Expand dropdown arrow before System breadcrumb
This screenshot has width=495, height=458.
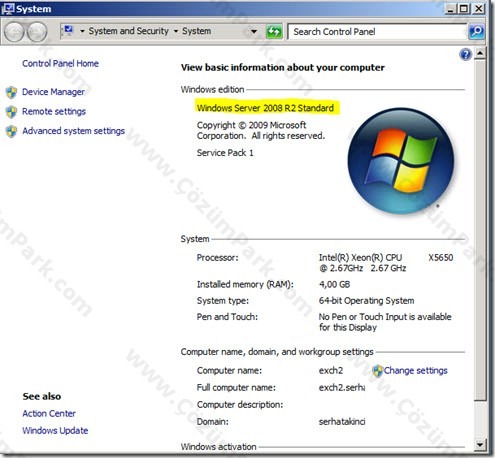coord(176,31)
